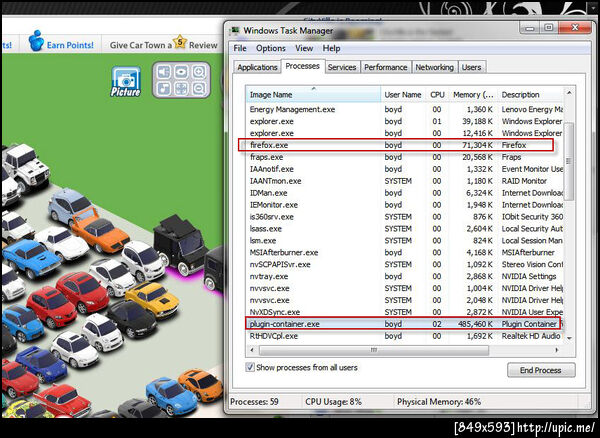Select the NvXDSync.exe process

404,312
